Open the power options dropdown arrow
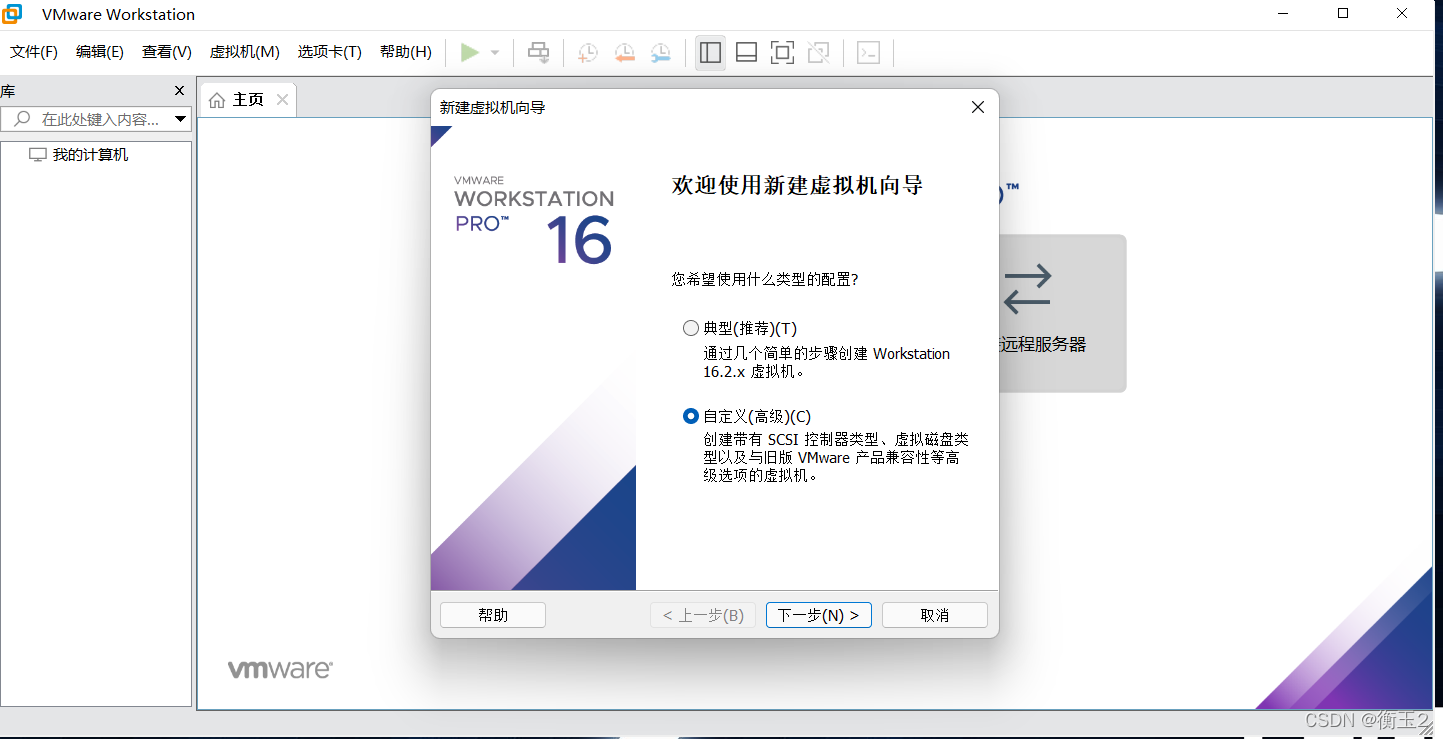 [x=495, y=53]
